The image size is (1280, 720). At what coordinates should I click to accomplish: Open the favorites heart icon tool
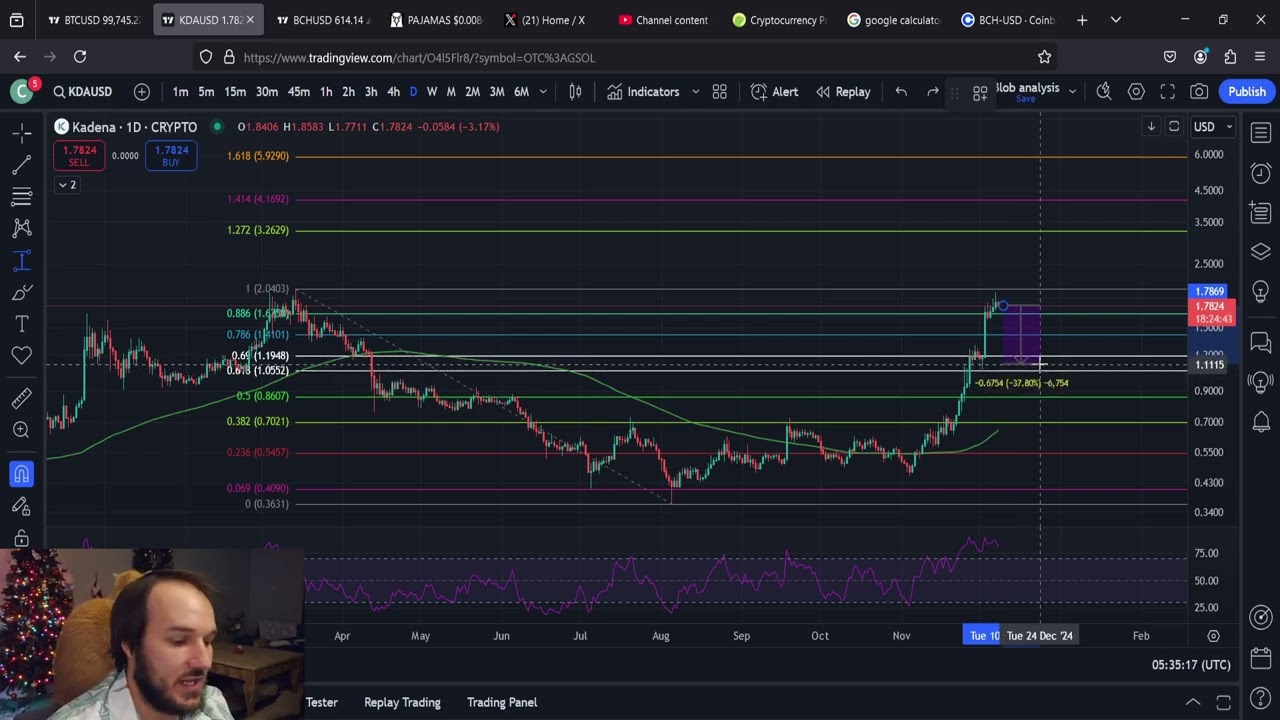pyautogui.click(x=22, y=356)
